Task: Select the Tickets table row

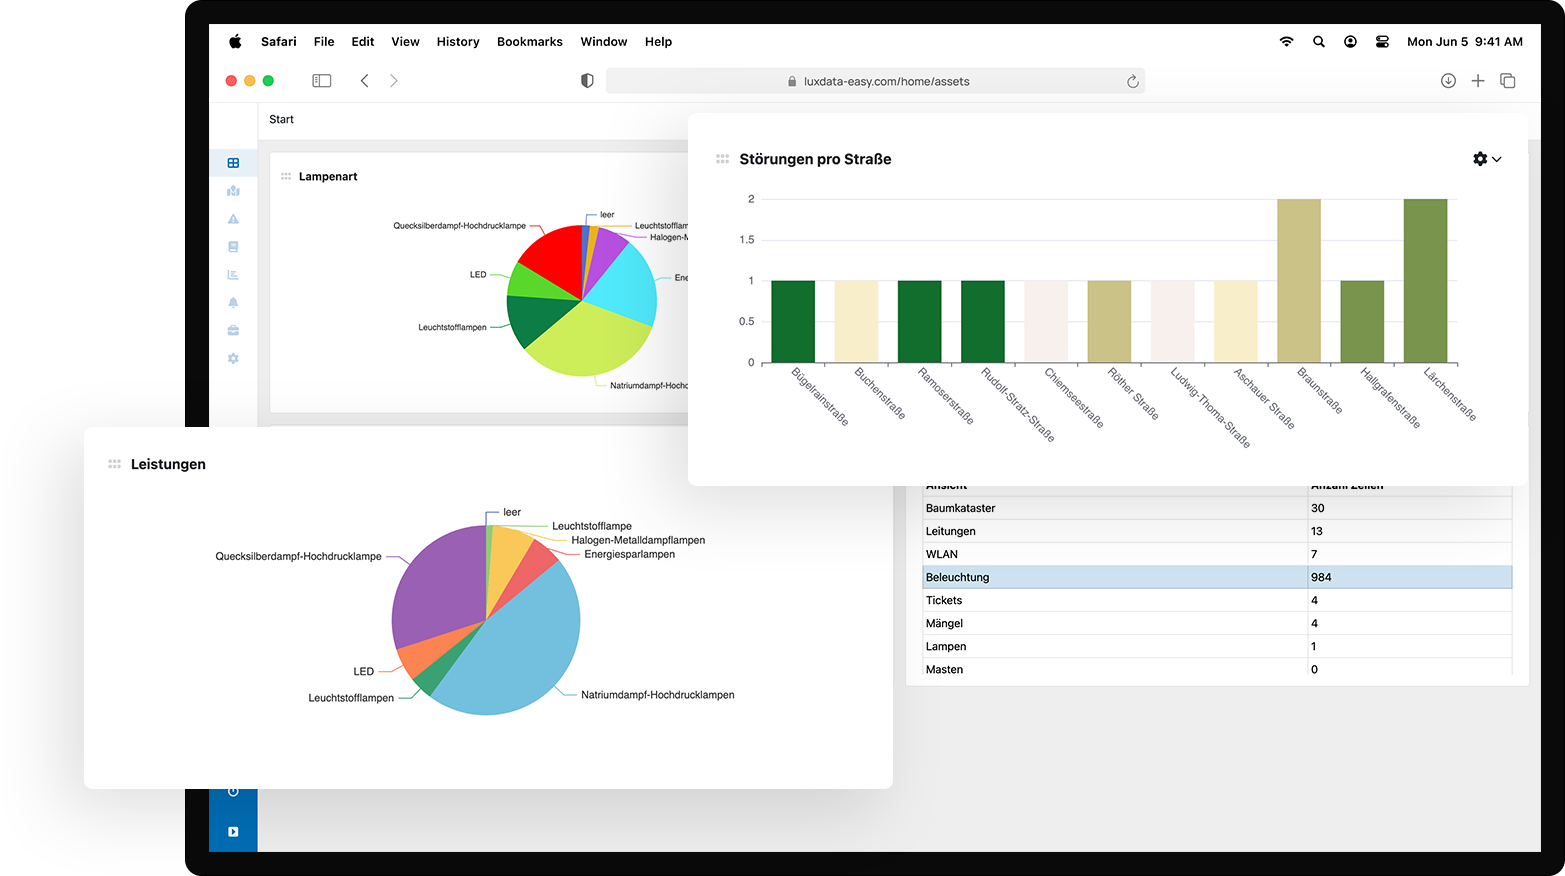Action: point(1217,600)
